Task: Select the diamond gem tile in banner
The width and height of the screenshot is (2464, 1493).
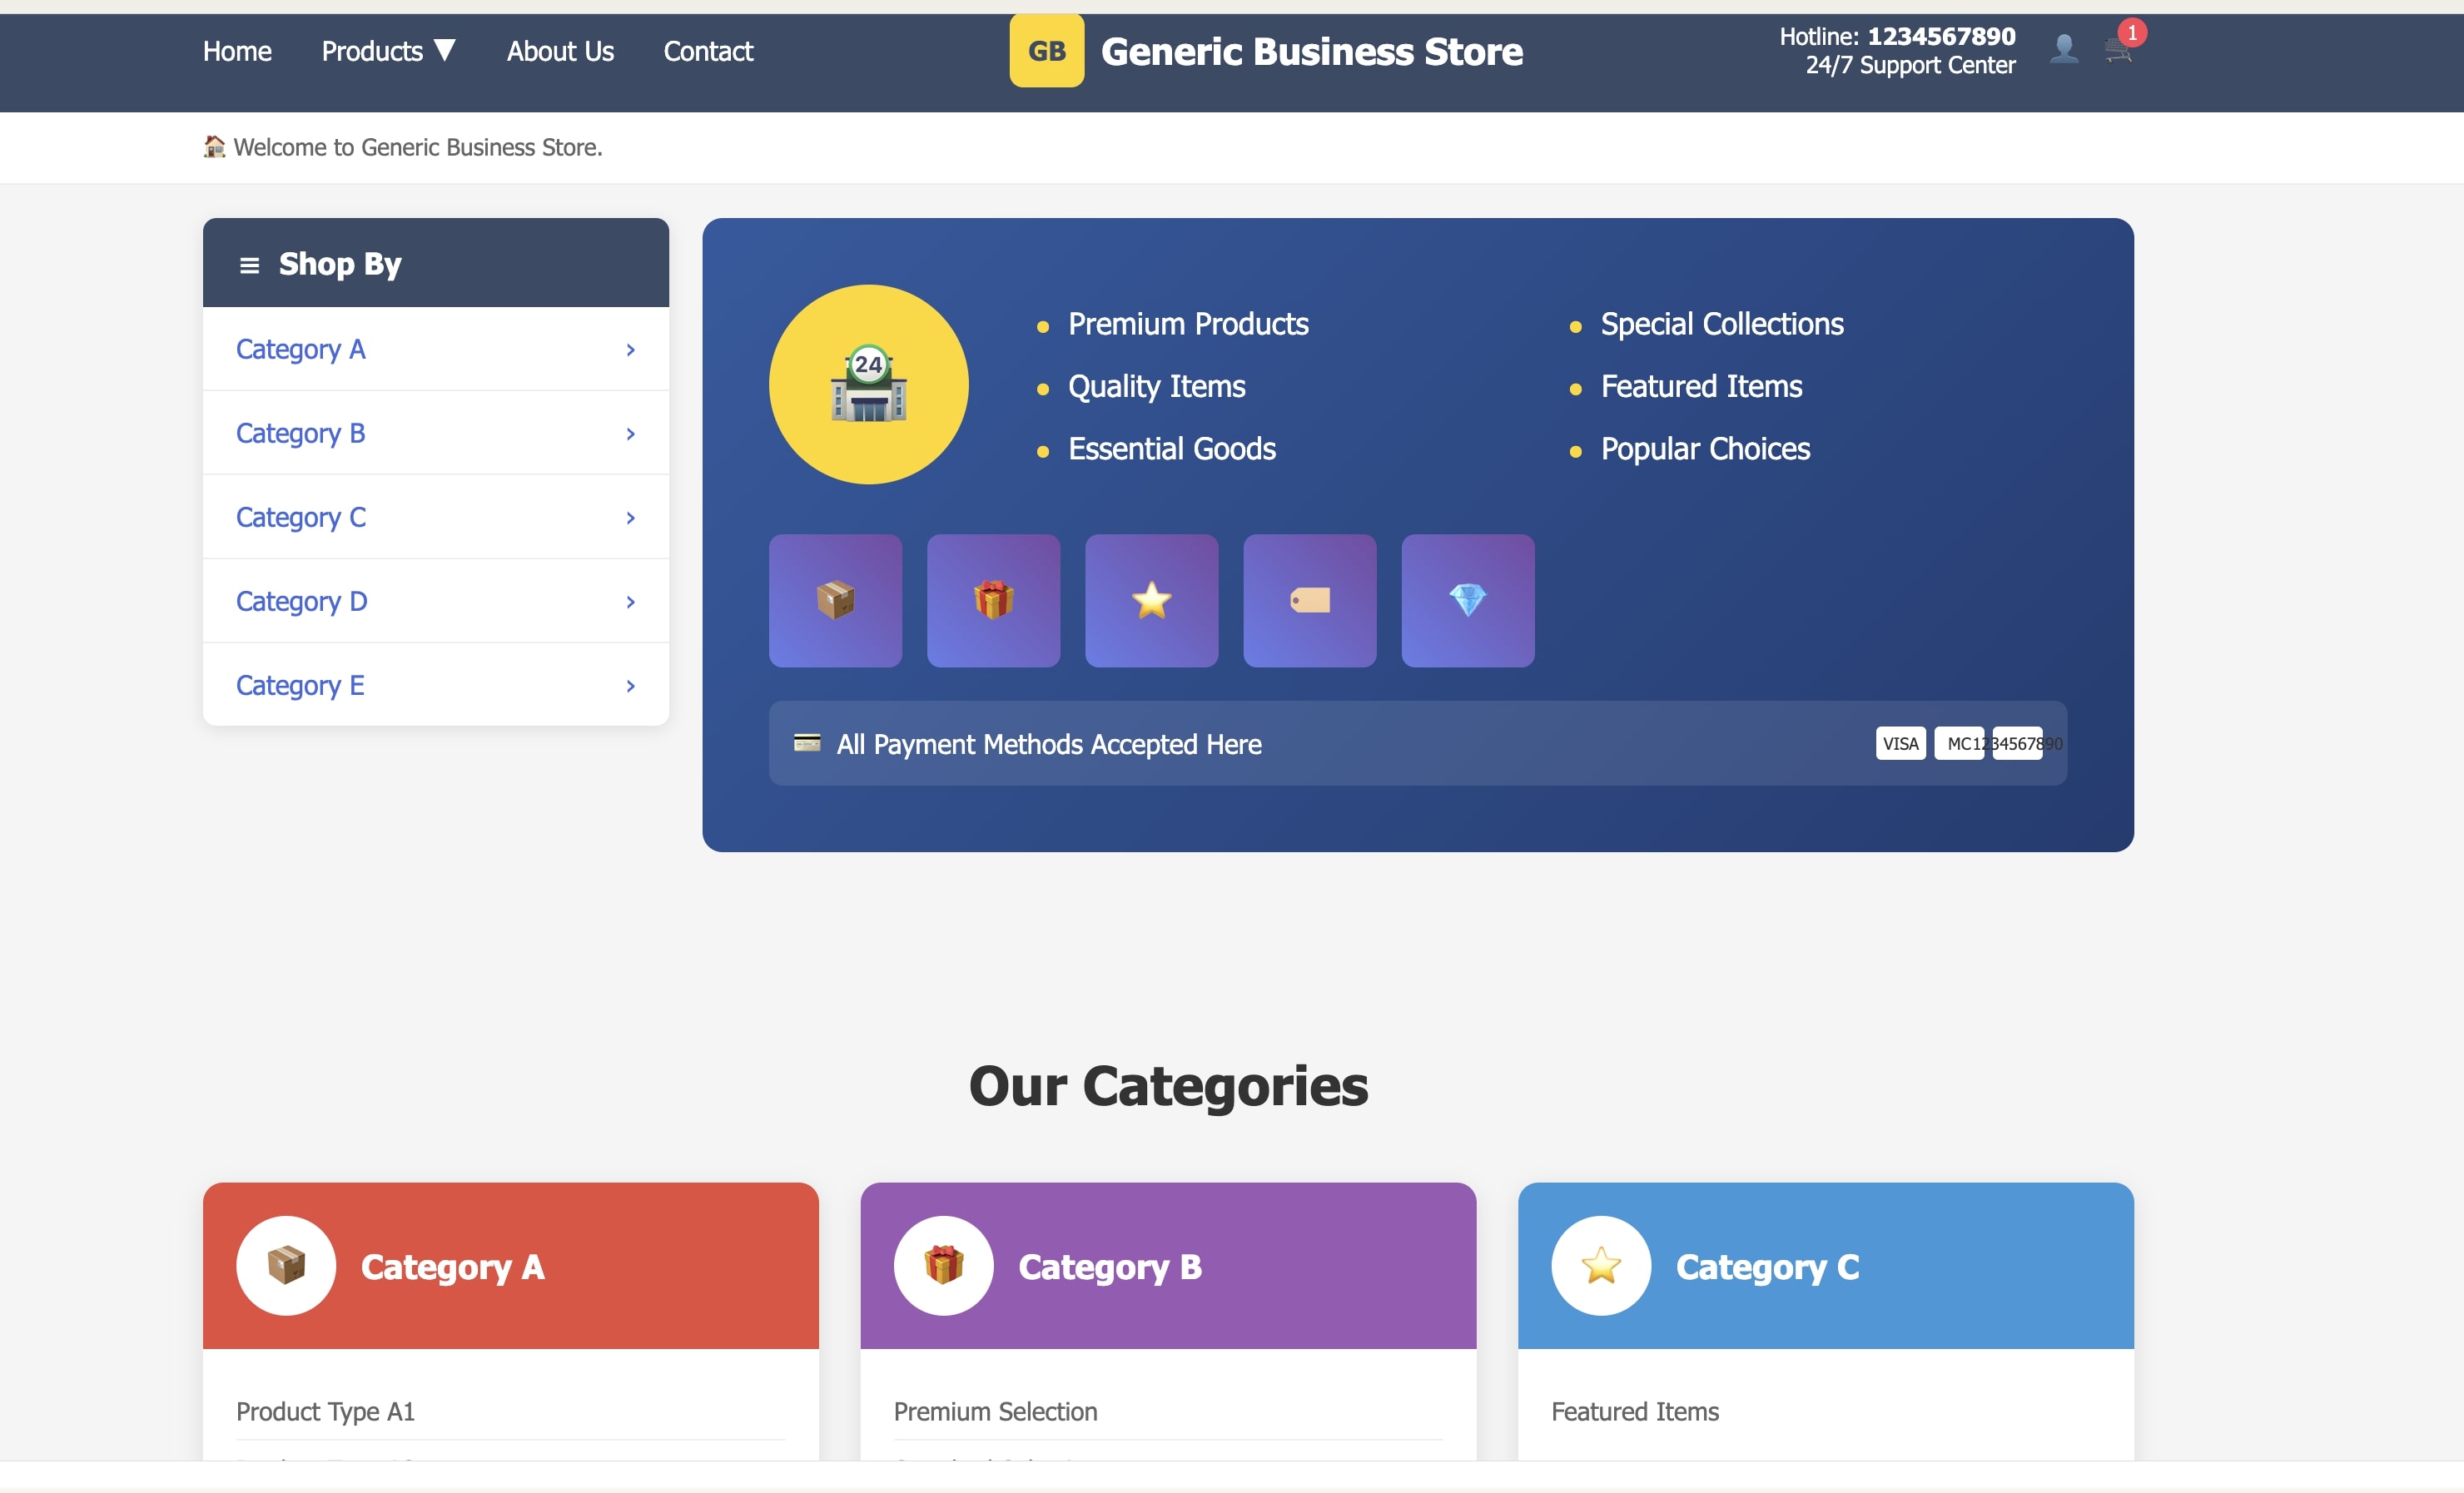Action: tap(1467, 601)
